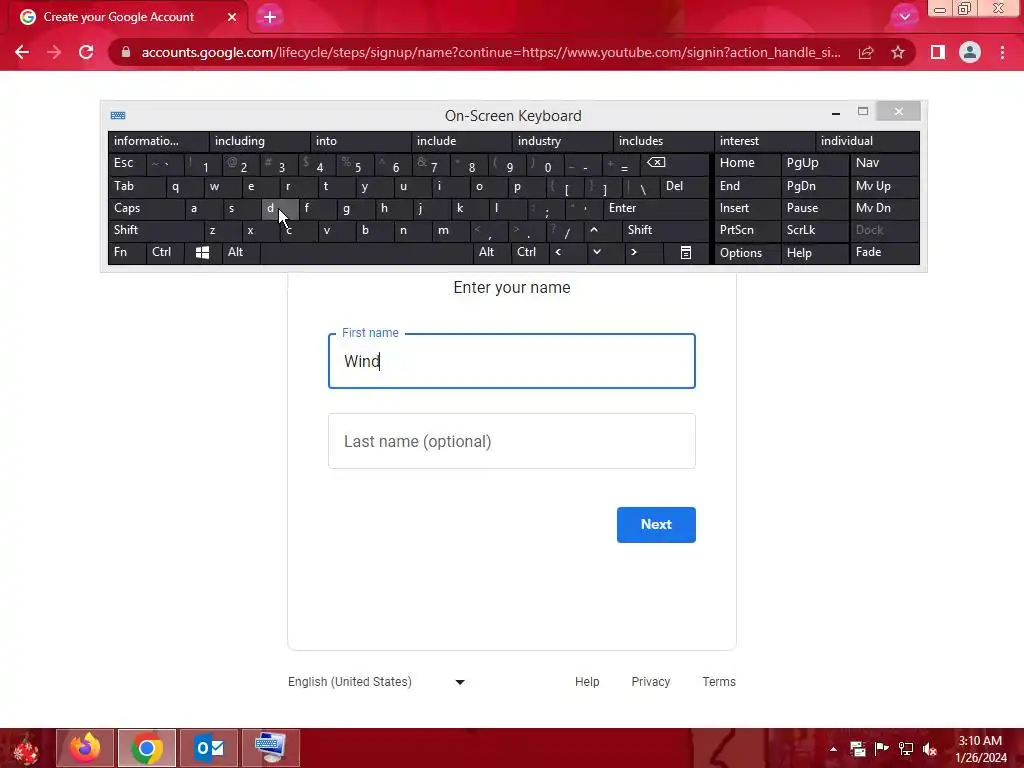Open On-Screen Keyboard taskbar icon

point(270,748)
